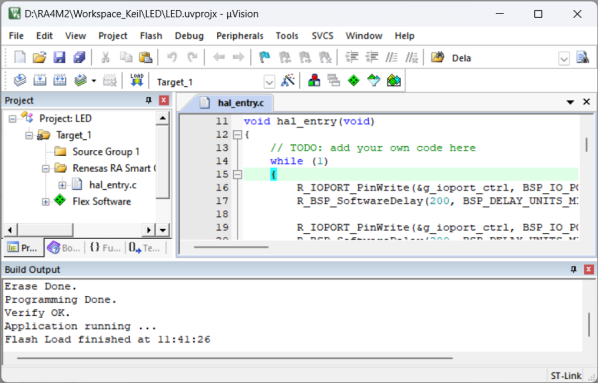
Task: Unindent selected lines with the unindent icon
Action: coord(371,58)
